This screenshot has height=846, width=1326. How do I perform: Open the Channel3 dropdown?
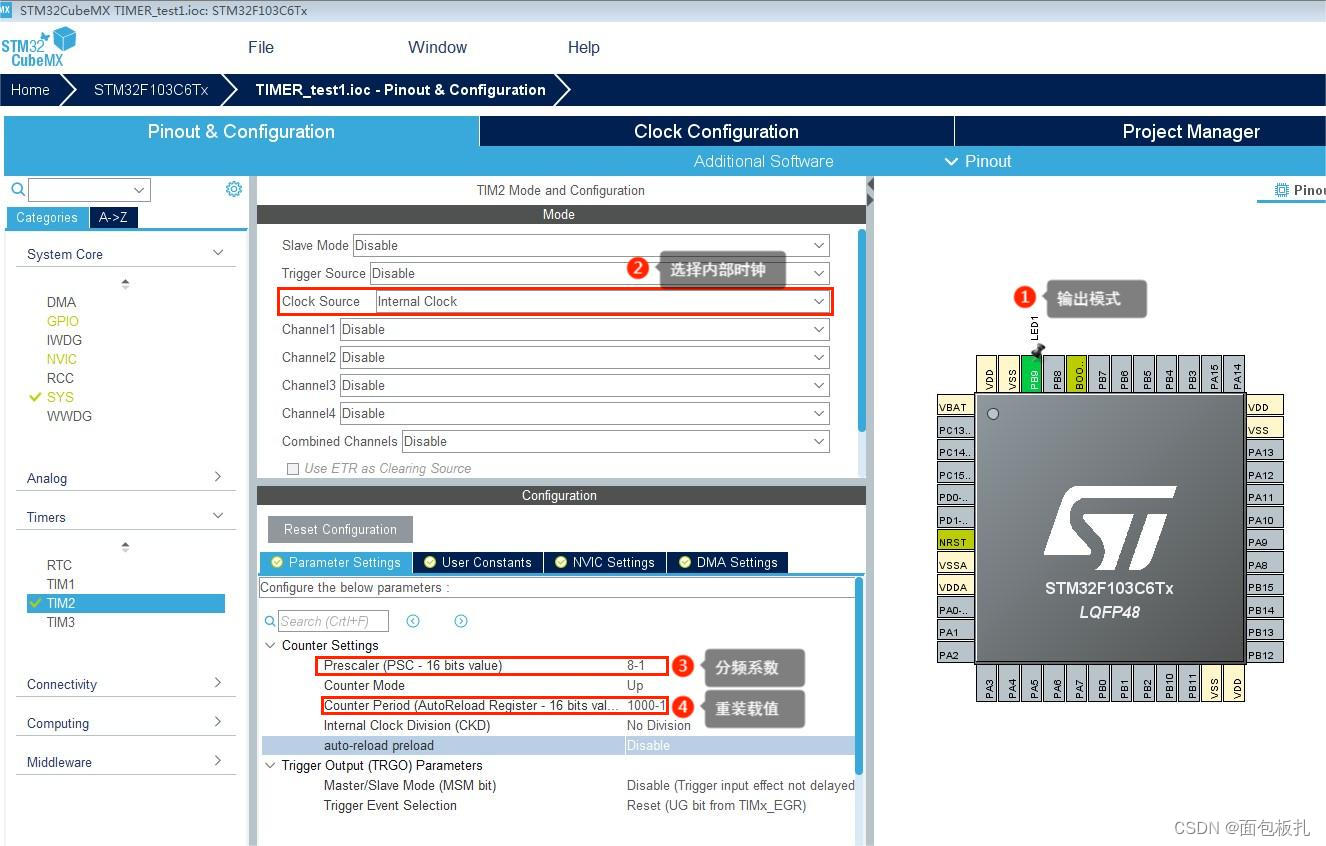coord(584,385)
